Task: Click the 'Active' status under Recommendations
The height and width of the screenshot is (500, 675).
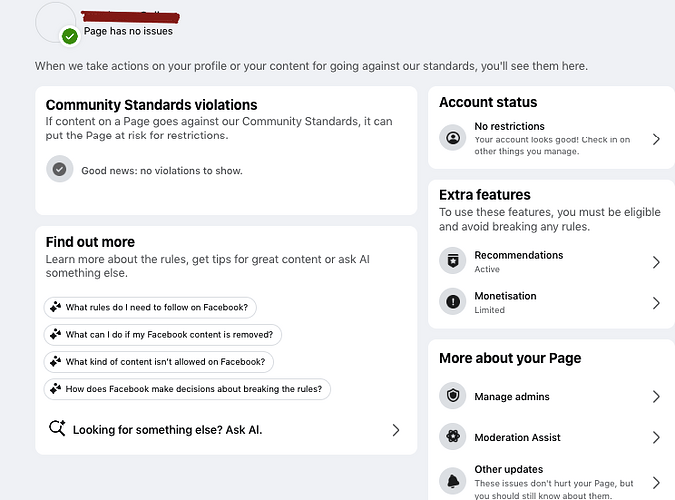Action: (487, 269)
